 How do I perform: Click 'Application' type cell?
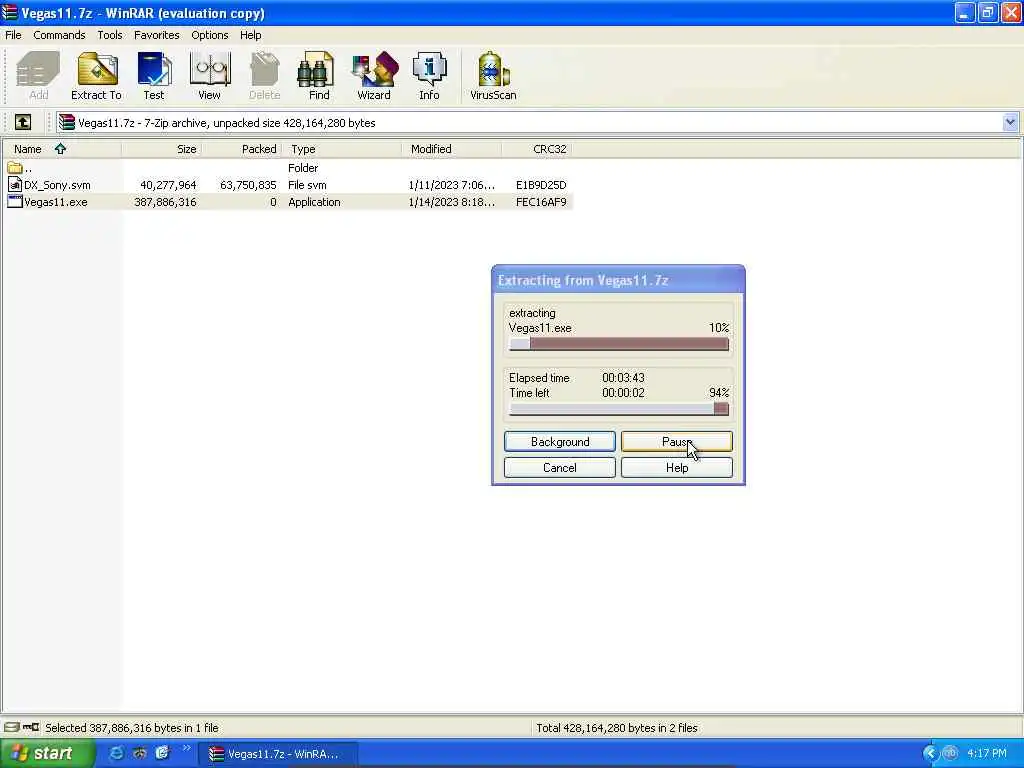pyautogui.click(x=314, y=202)
